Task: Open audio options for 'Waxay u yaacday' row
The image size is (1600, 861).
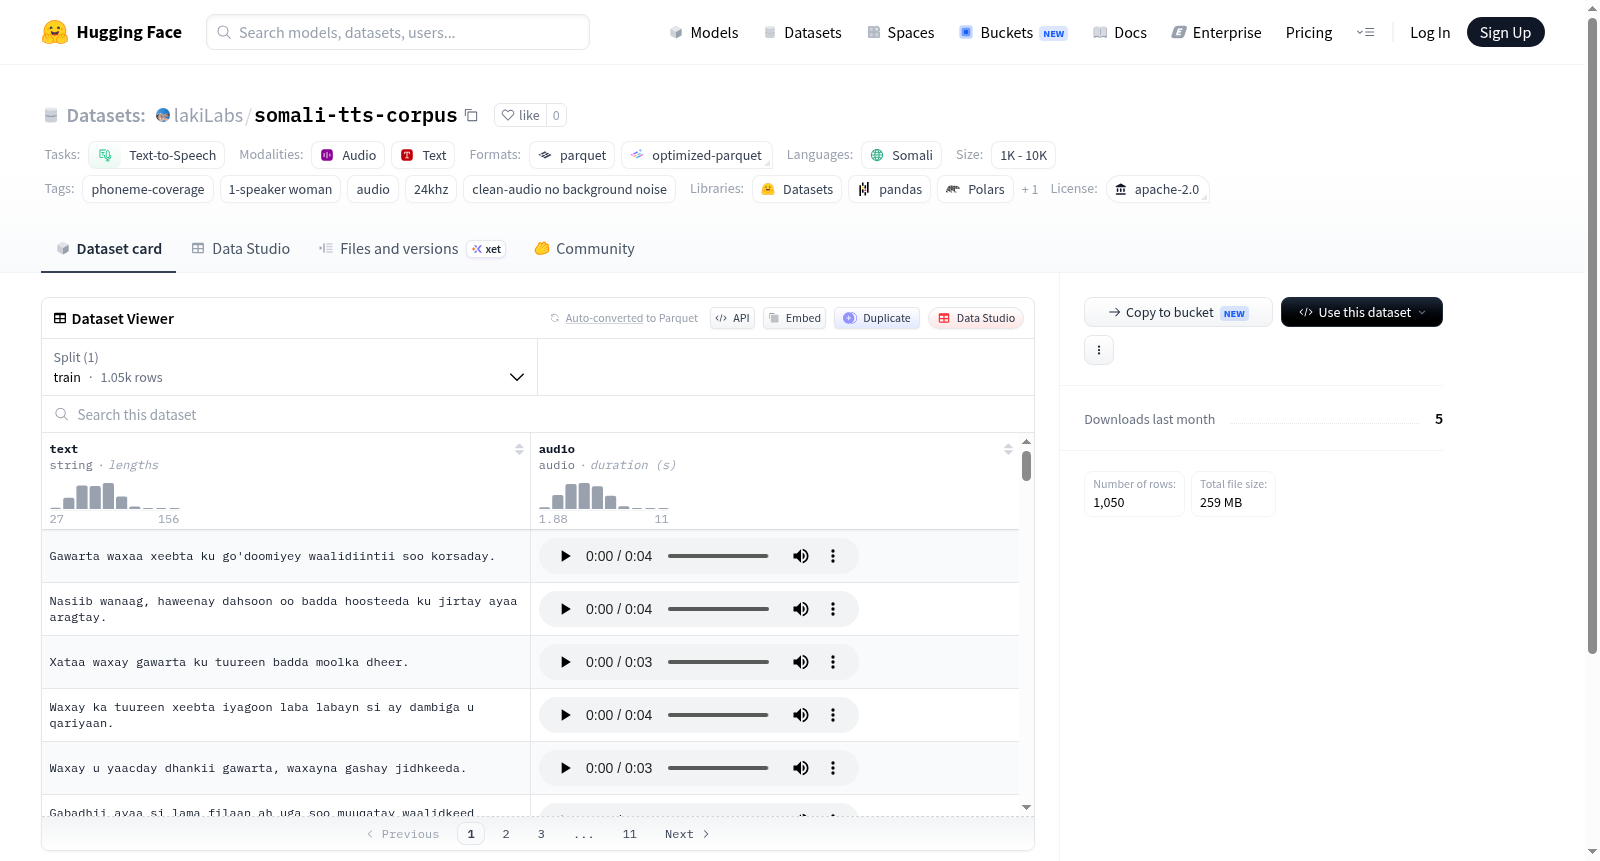Action: tap(833, 768)
